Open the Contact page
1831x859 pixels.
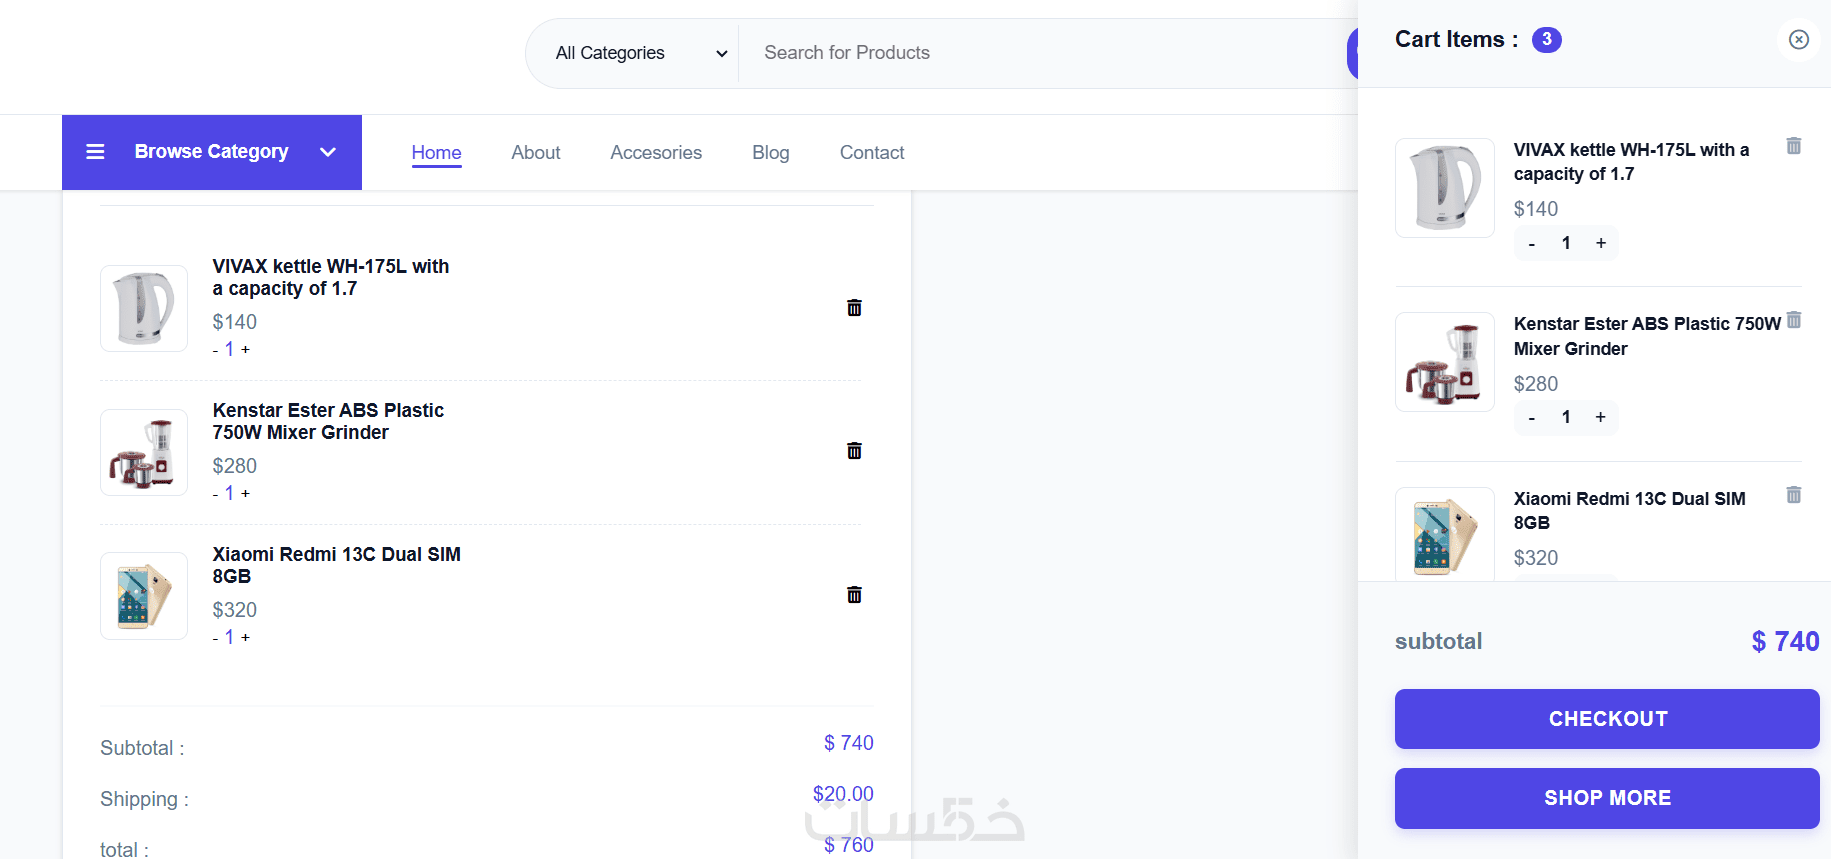[x=872, y=153]
